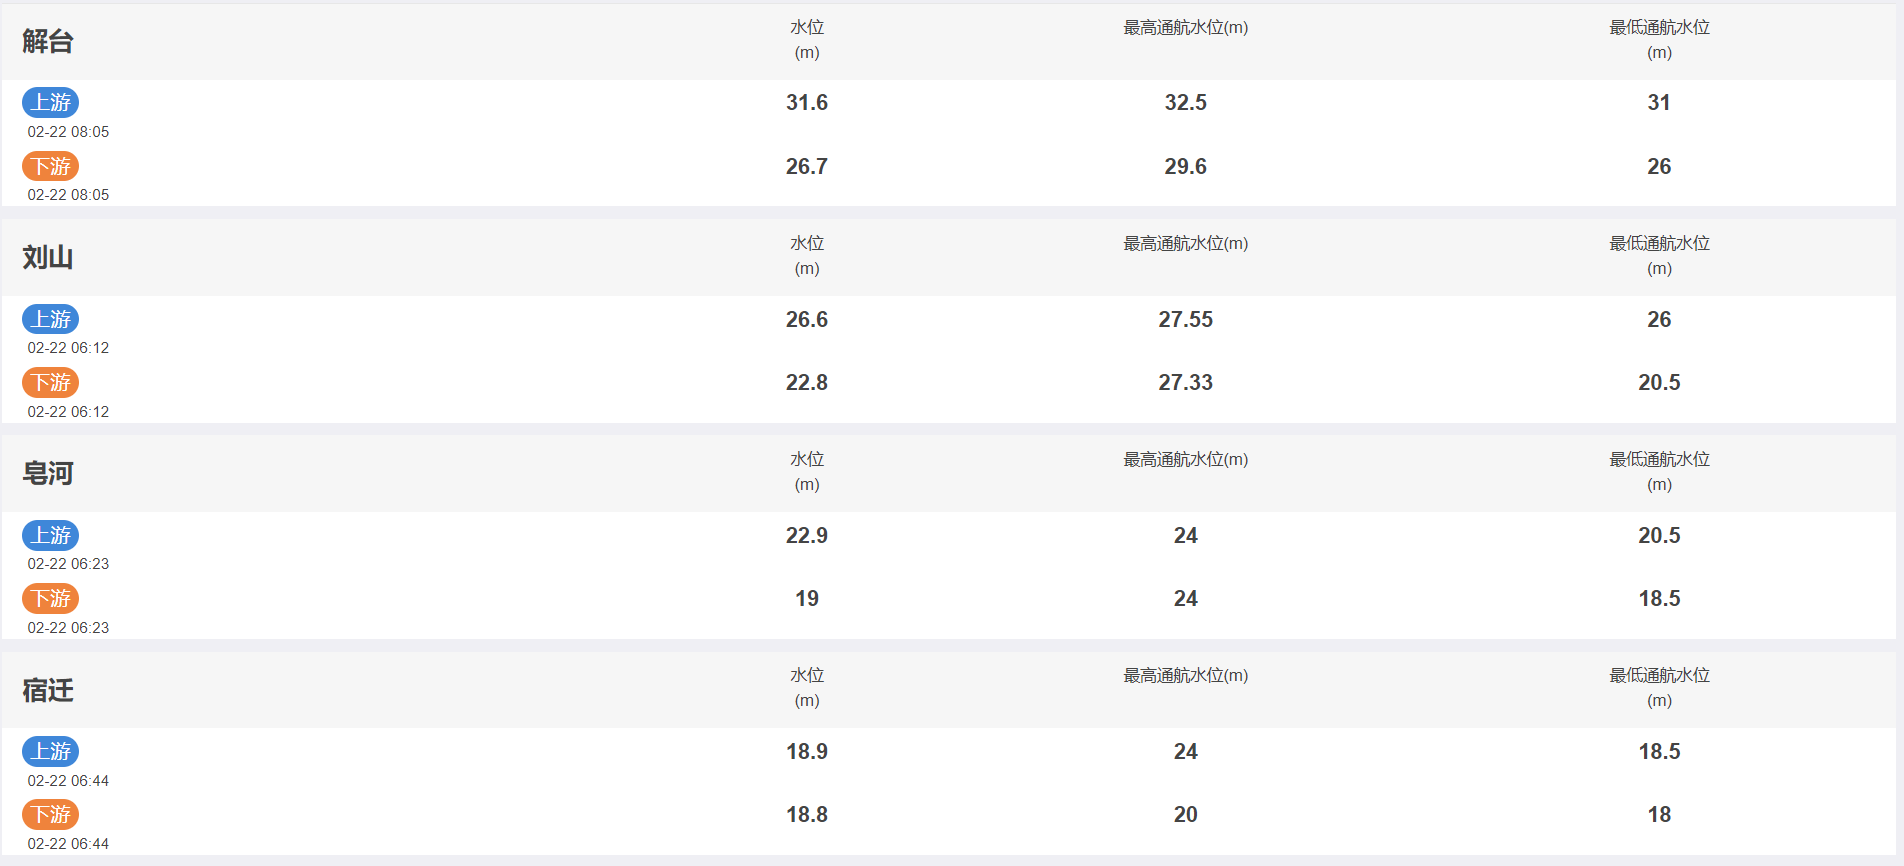The width and height of the screenshot is (1904, 866).
Task: Click the 02-22 06:12 timestamp under 刘山 上游
Action: tap(68, 348)
